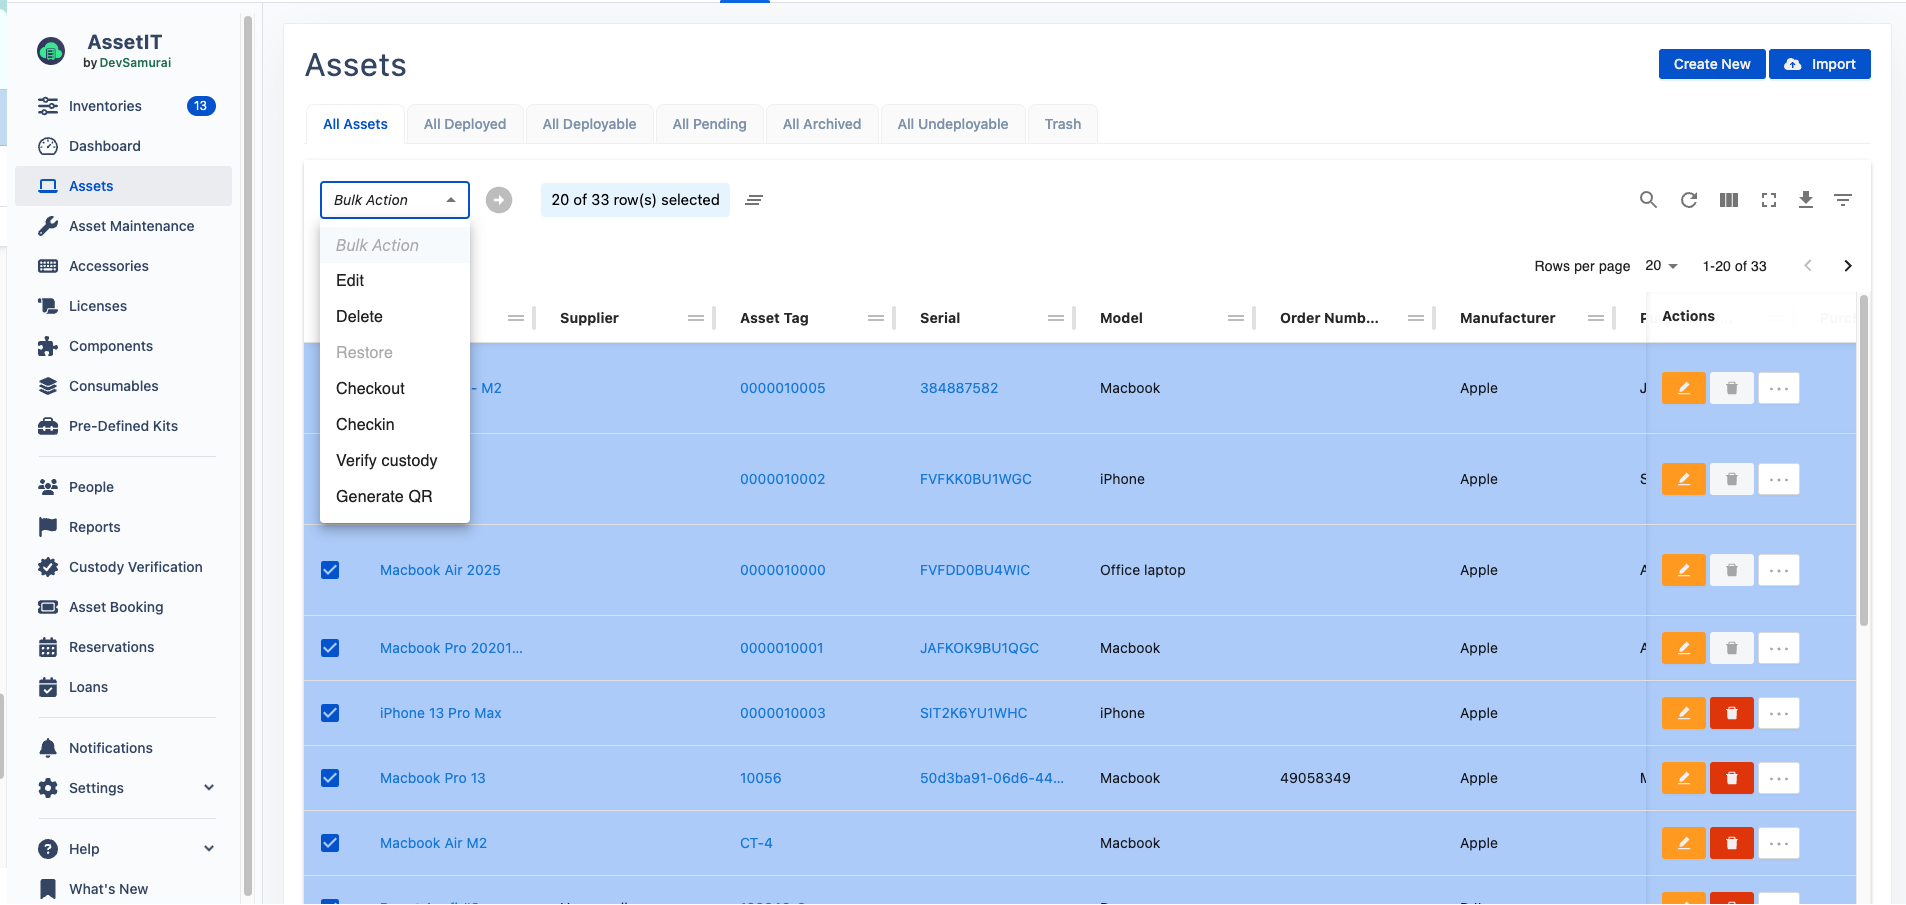Switch to the All Deployable tab
This screenshot has height=905, width=1906.
589,124
